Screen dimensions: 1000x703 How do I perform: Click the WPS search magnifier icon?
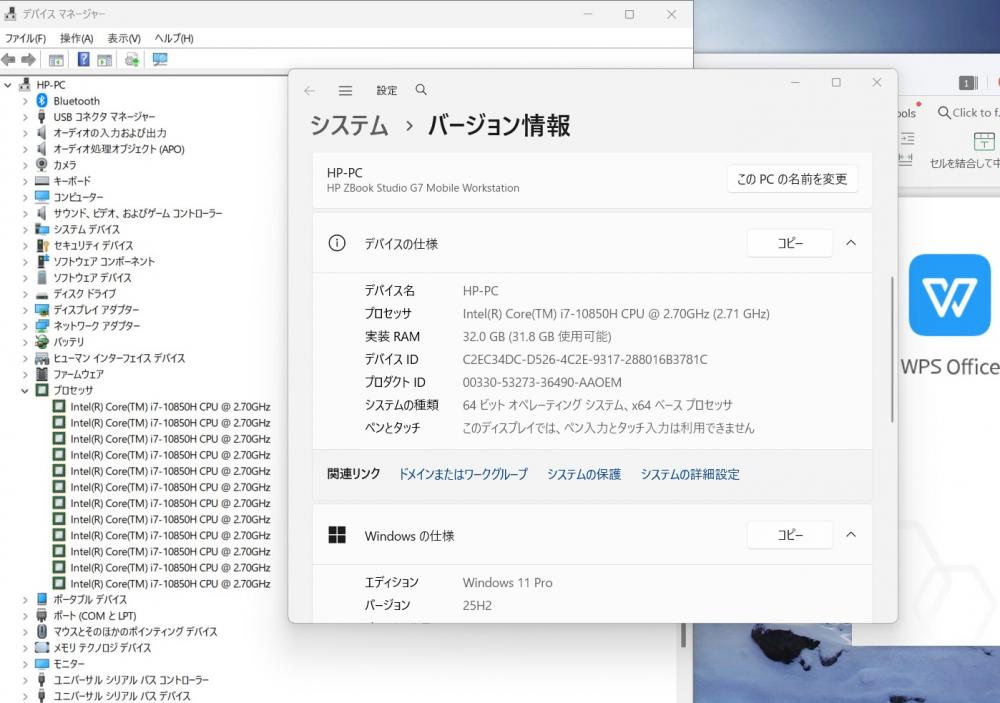coord(944,113)
